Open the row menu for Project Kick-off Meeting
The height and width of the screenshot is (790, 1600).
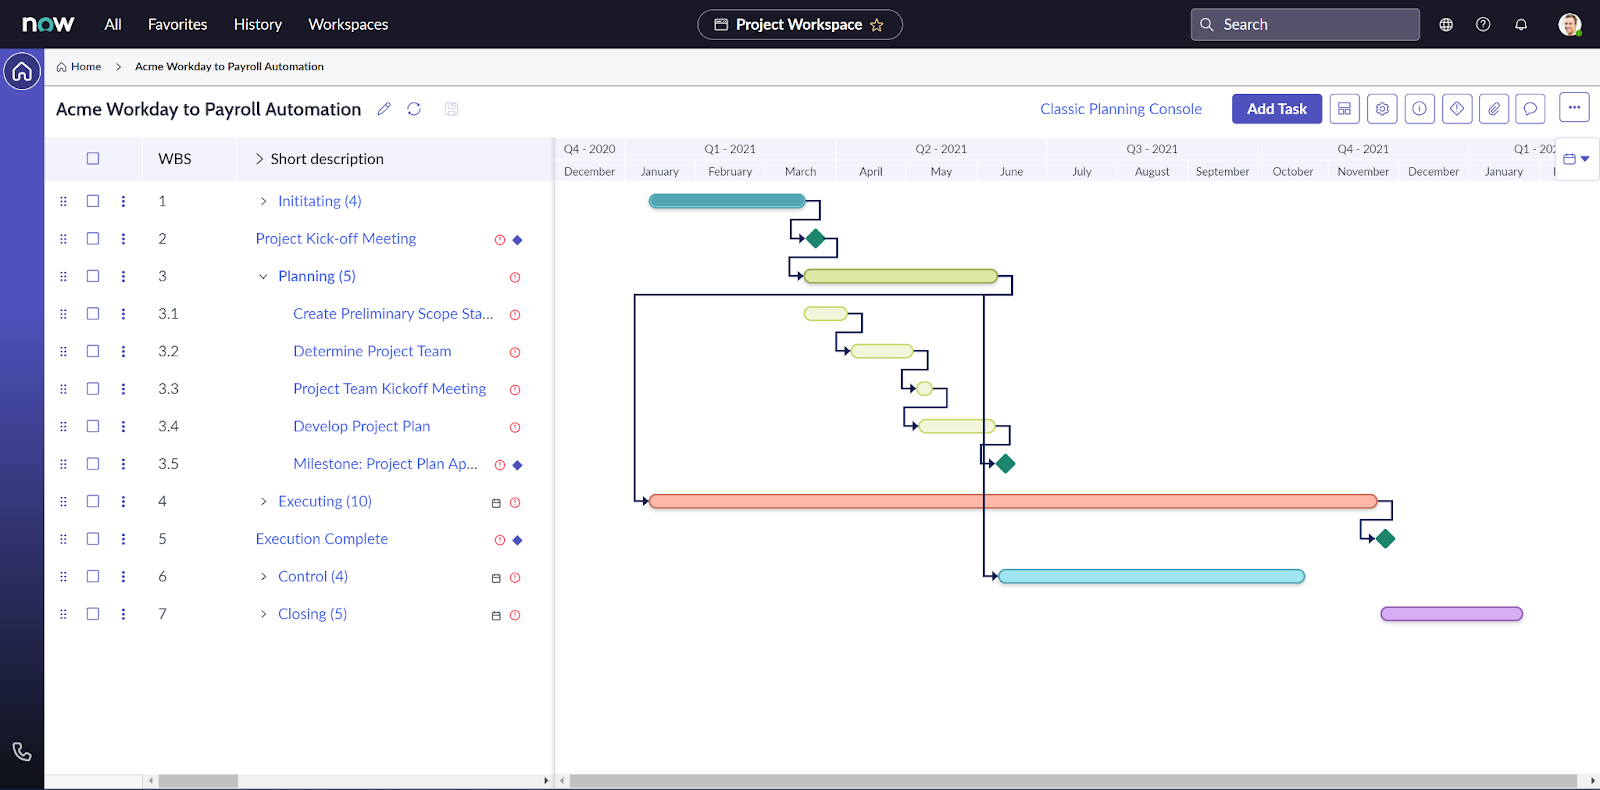(124, 239)
